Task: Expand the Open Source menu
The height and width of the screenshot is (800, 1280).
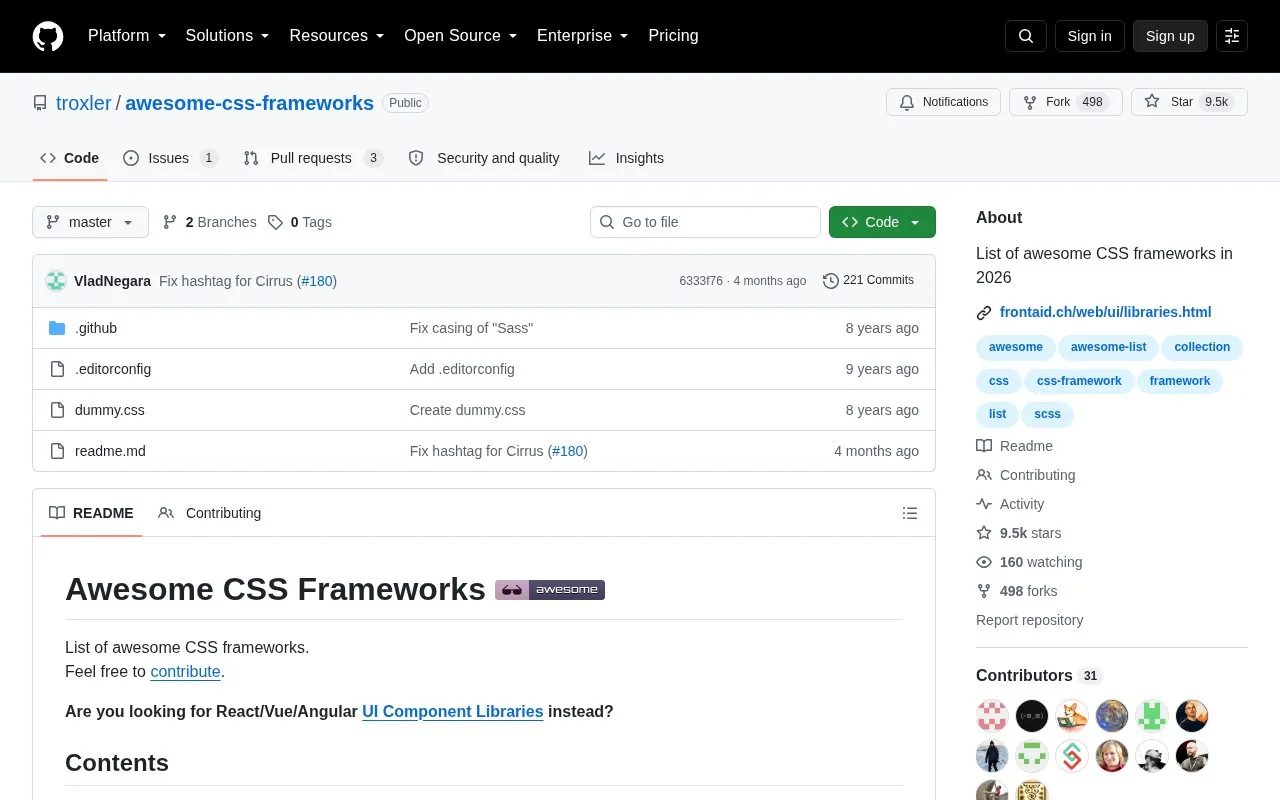Action: (x=461, y=36)
